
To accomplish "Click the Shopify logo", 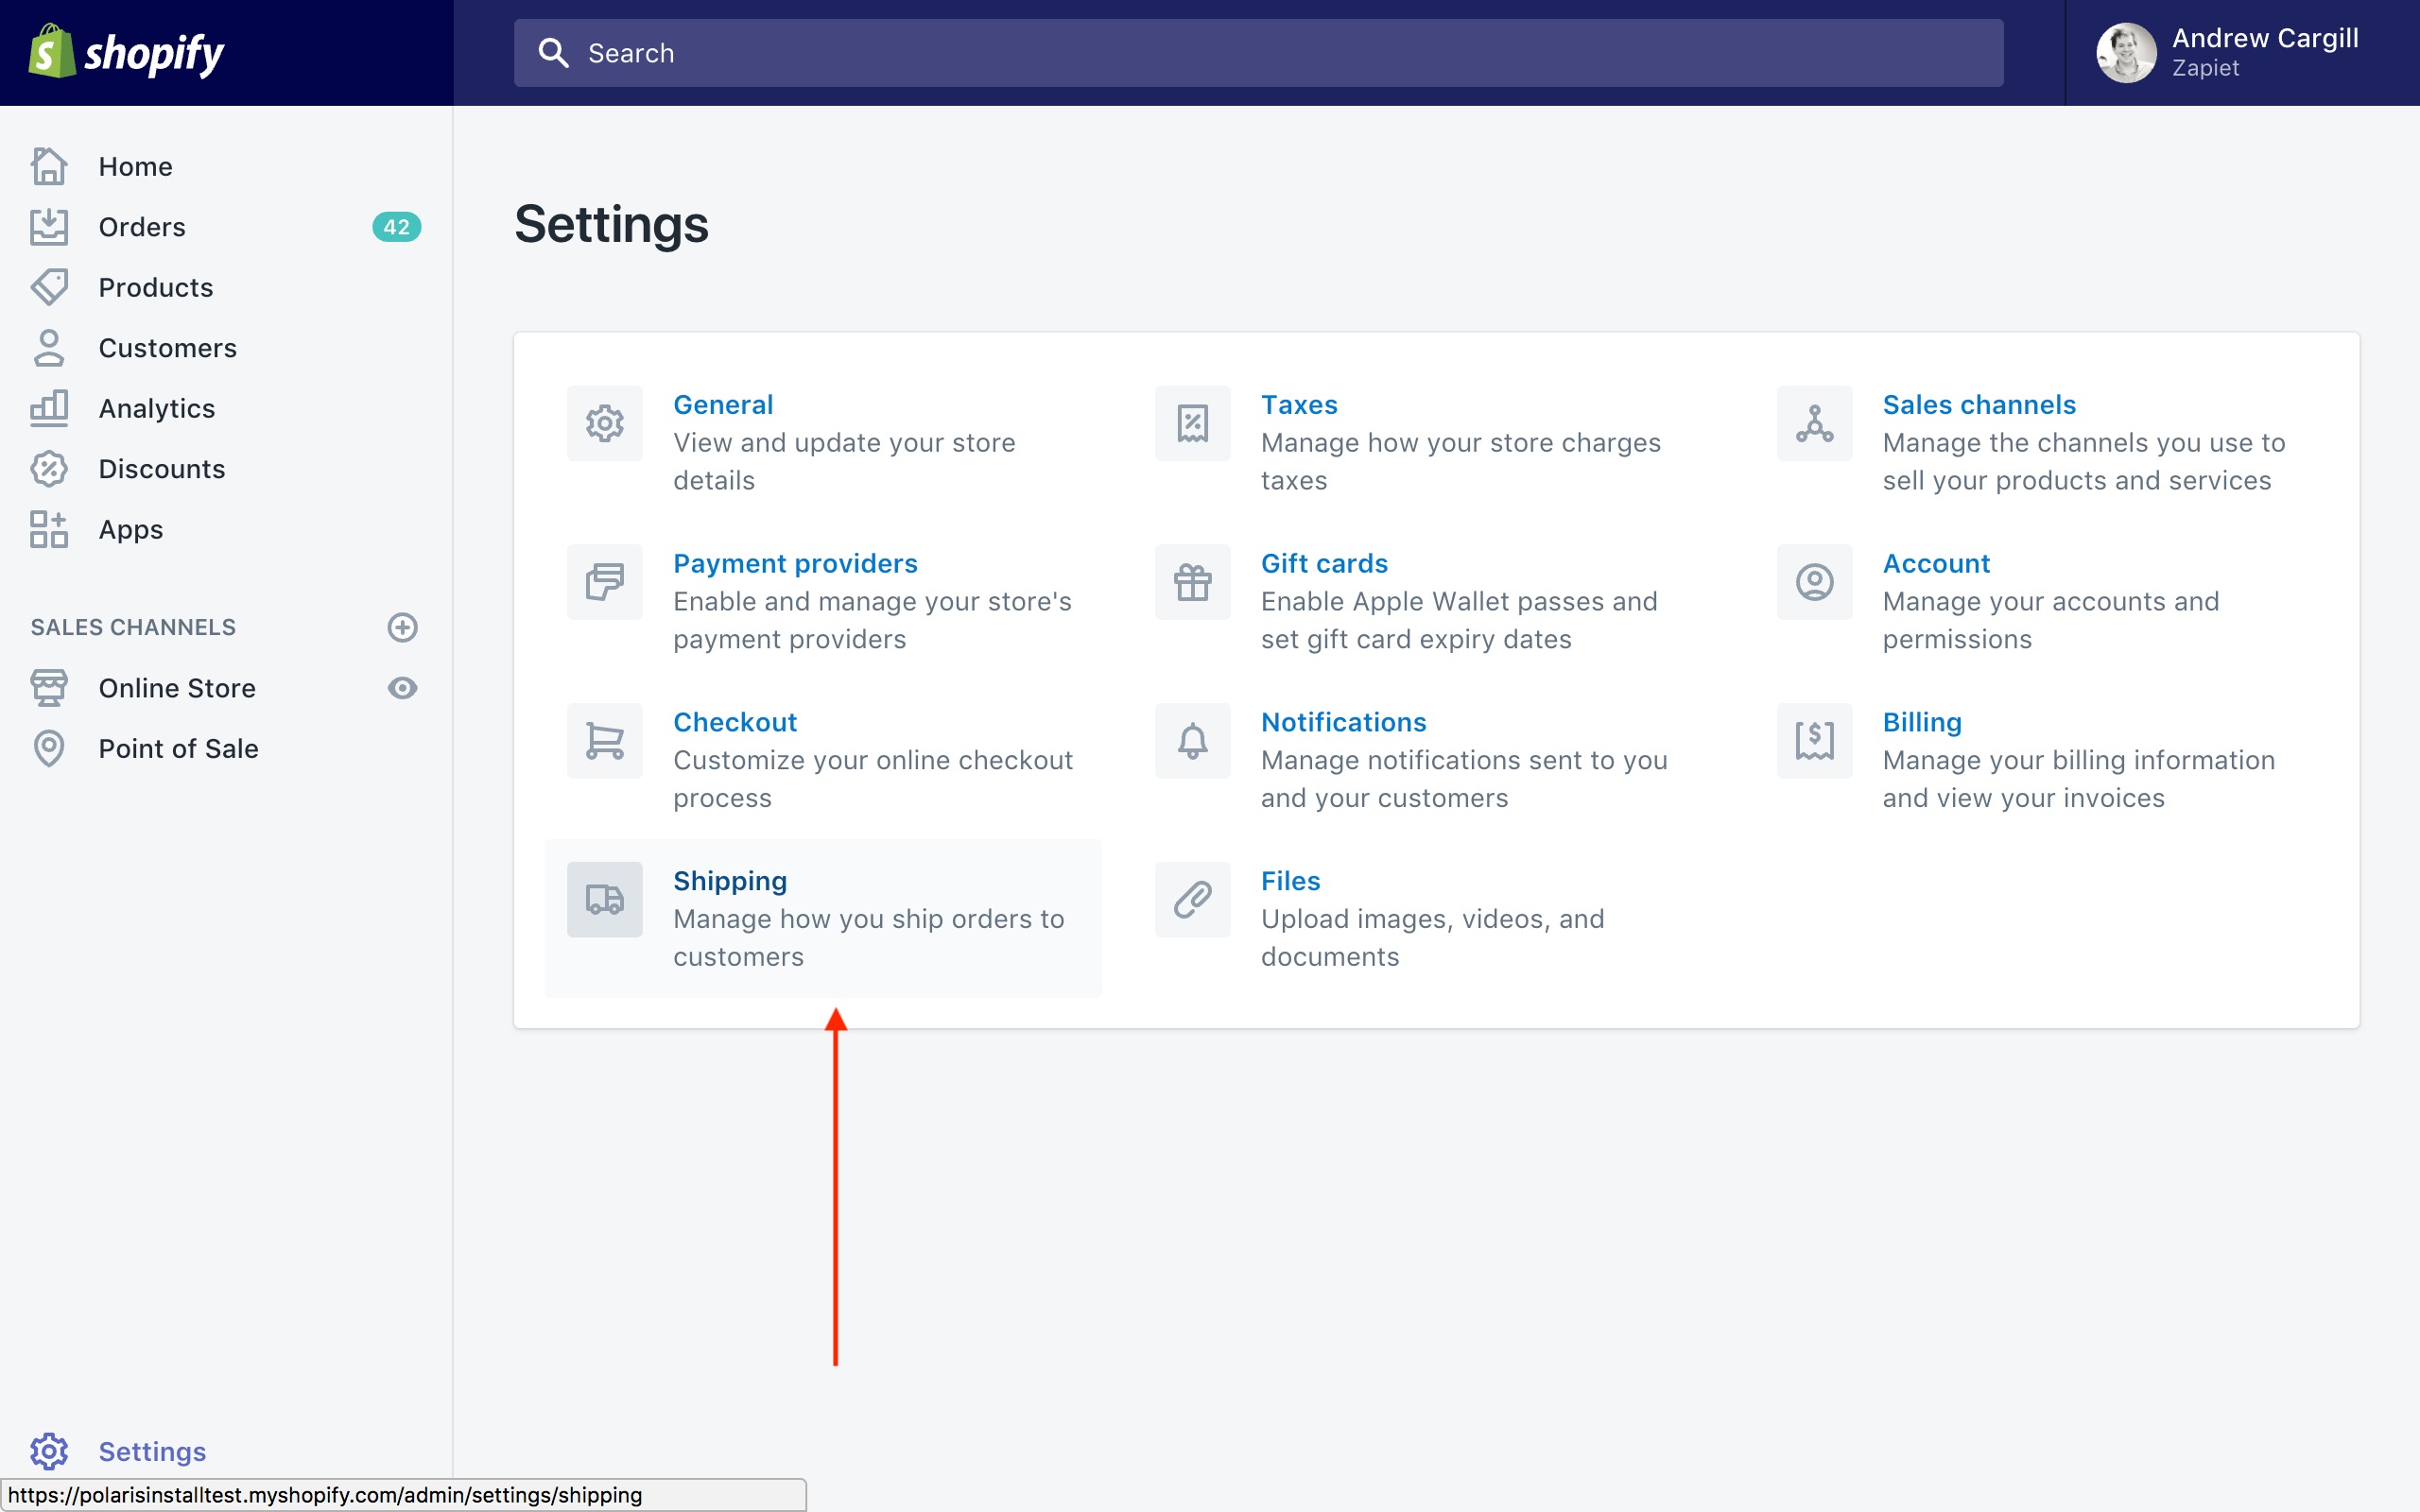I will pyautogui.click(x=127, y=53).
